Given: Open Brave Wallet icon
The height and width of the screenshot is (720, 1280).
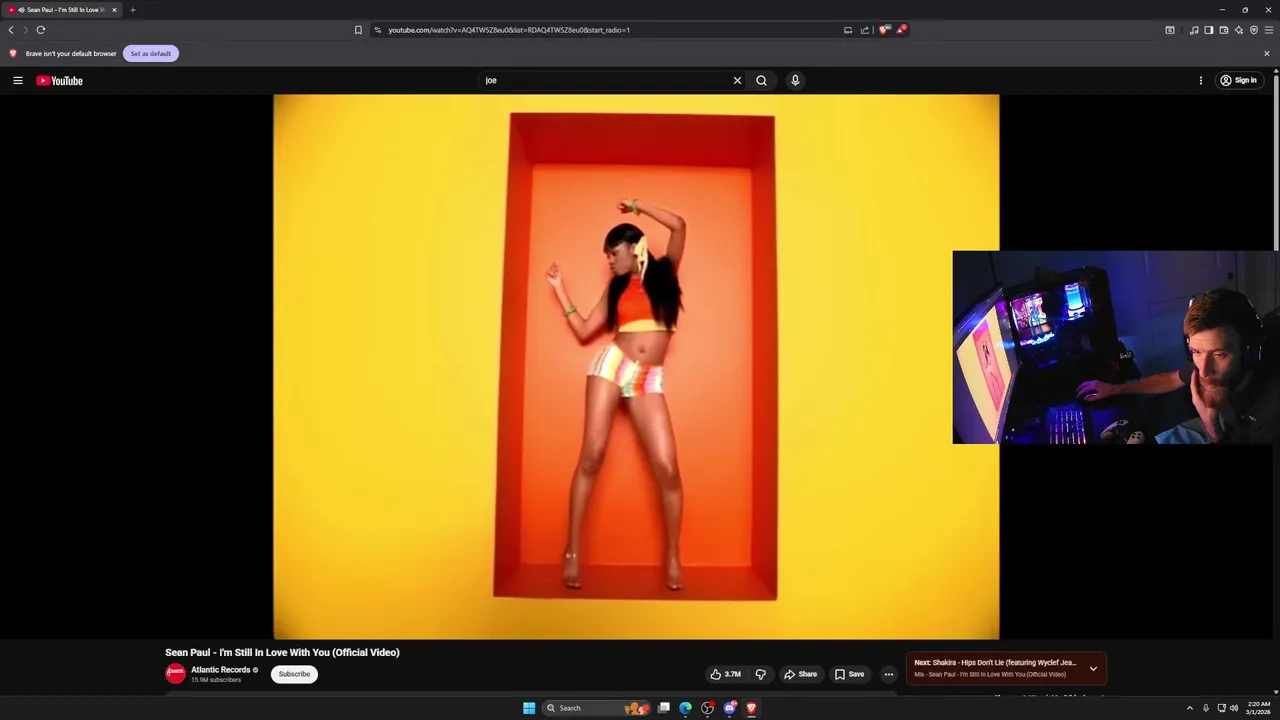Looking at the screenshot, I should tap(1224, 30).
